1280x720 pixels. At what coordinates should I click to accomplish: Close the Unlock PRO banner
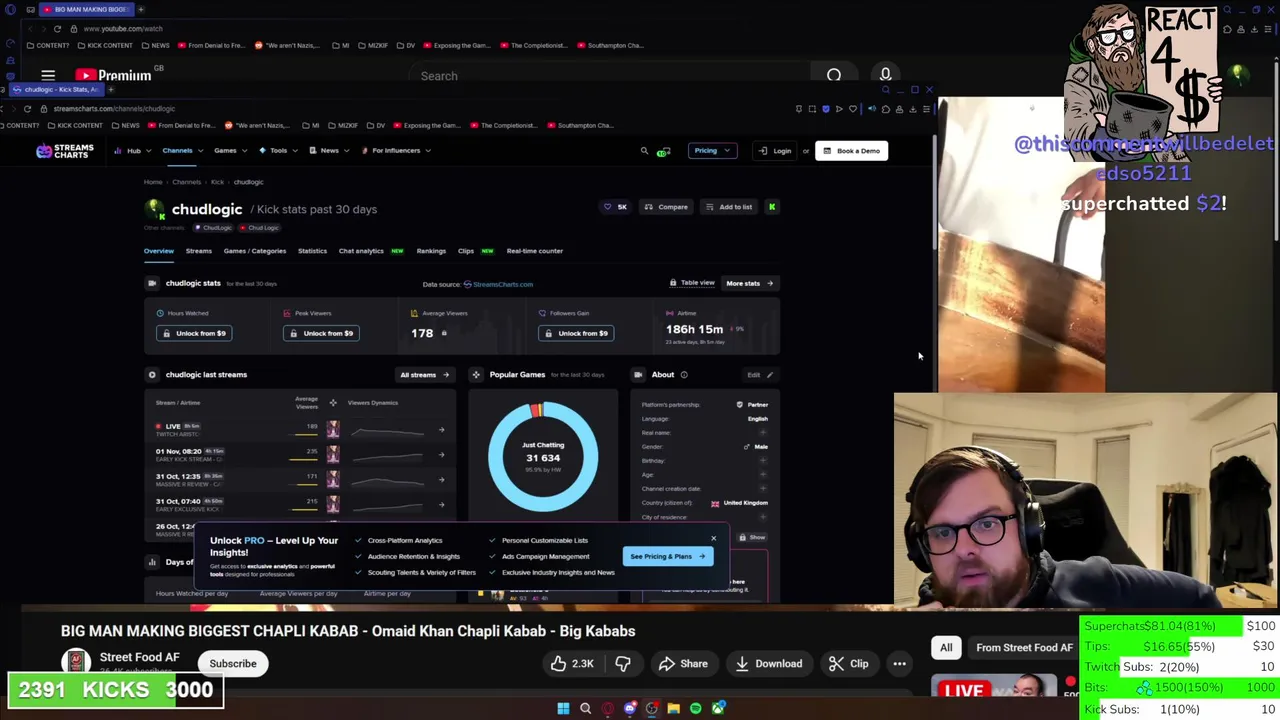coord(713,539)
